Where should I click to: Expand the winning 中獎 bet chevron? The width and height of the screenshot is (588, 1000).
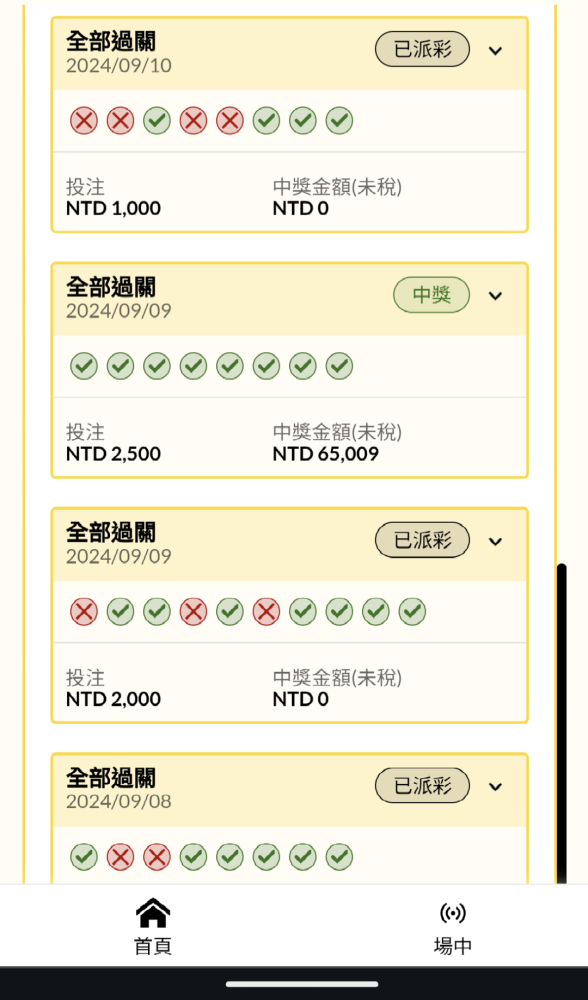(496, 295)
